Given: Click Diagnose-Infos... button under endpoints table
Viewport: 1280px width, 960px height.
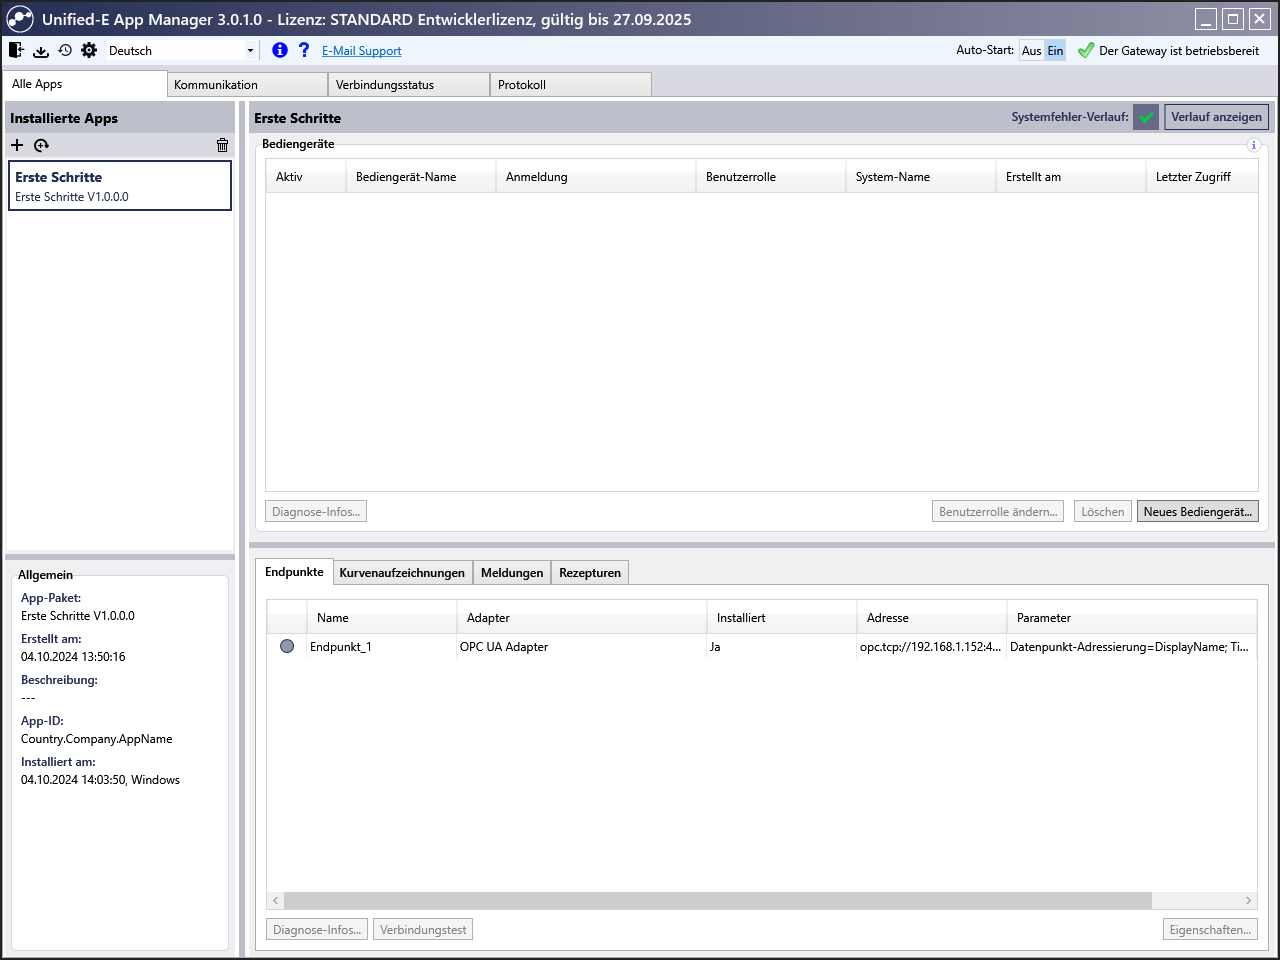Looking at the screenshot, I should (317, 929).
